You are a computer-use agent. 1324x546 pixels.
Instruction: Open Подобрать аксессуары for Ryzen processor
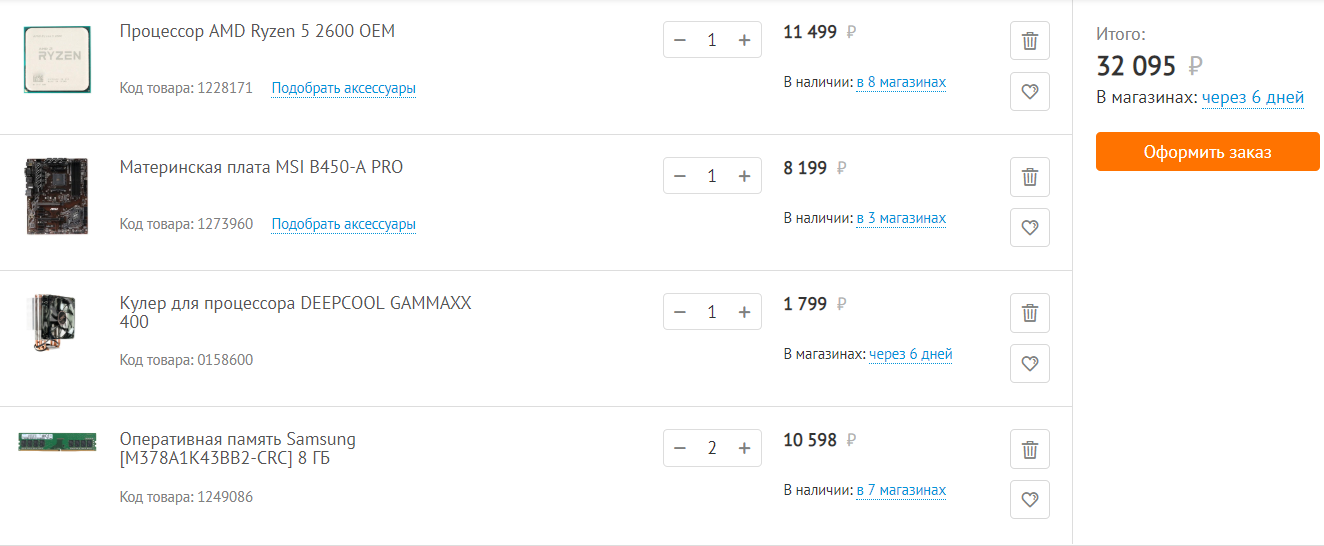click(x=343, y=88)
